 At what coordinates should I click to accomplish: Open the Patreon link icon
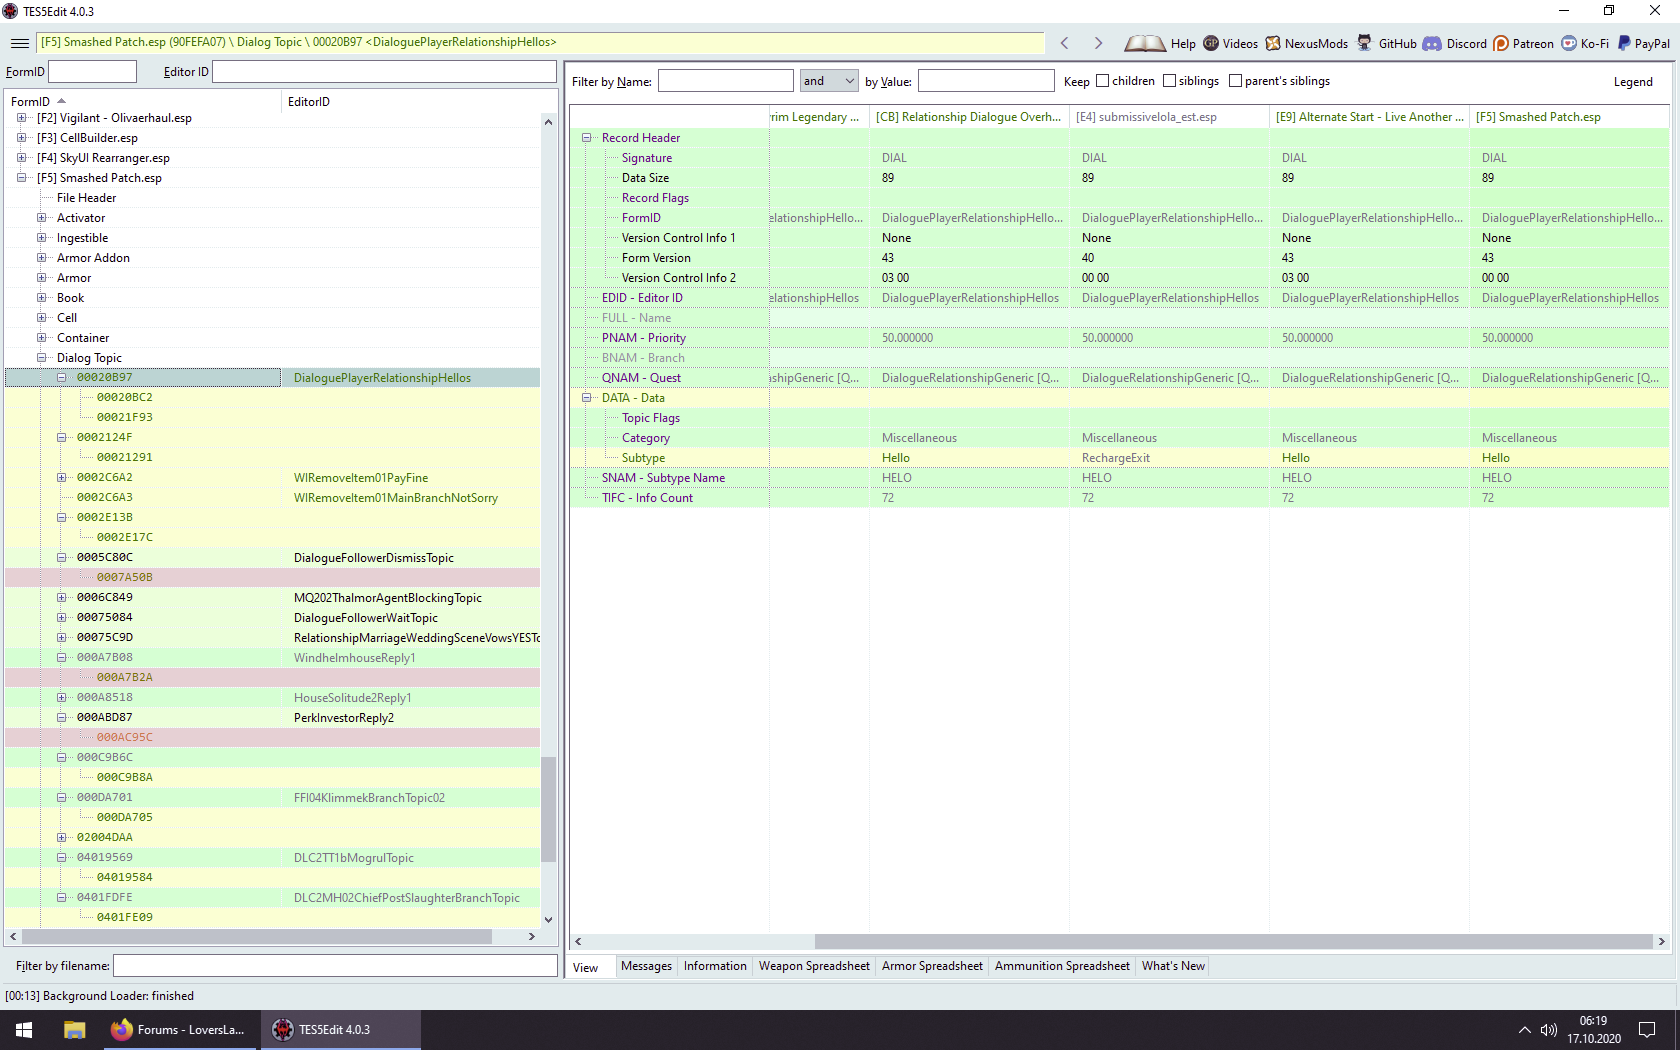pyautogui.click(x=1501, y=43)
